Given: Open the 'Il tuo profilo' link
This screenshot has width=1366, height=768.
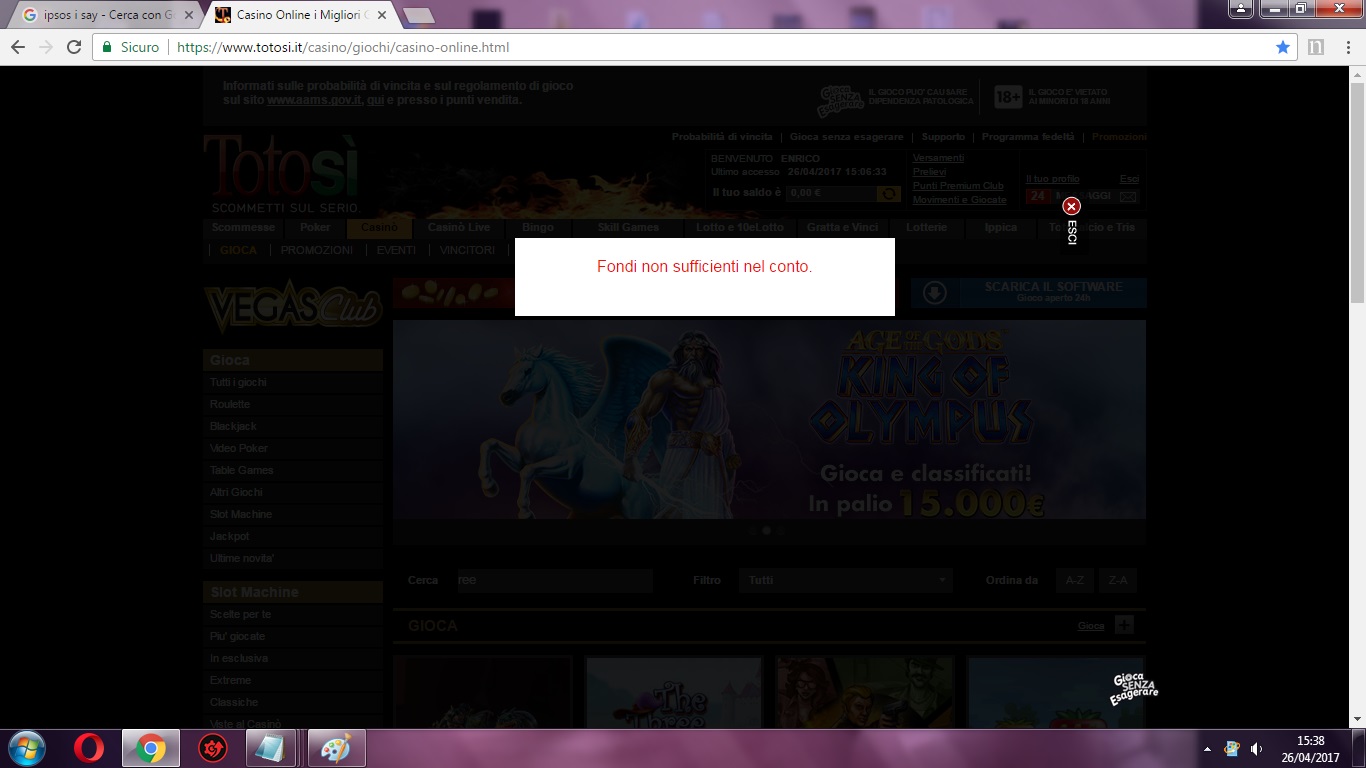Looking at the screenshot, I should tap(1052, 179).
